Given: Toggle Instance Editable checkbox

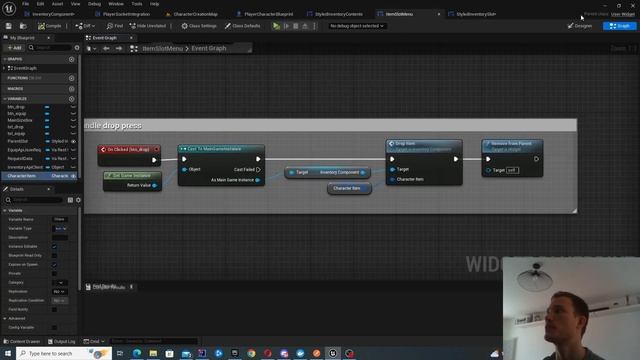Looking at the screenshot, I should (54, 247).
